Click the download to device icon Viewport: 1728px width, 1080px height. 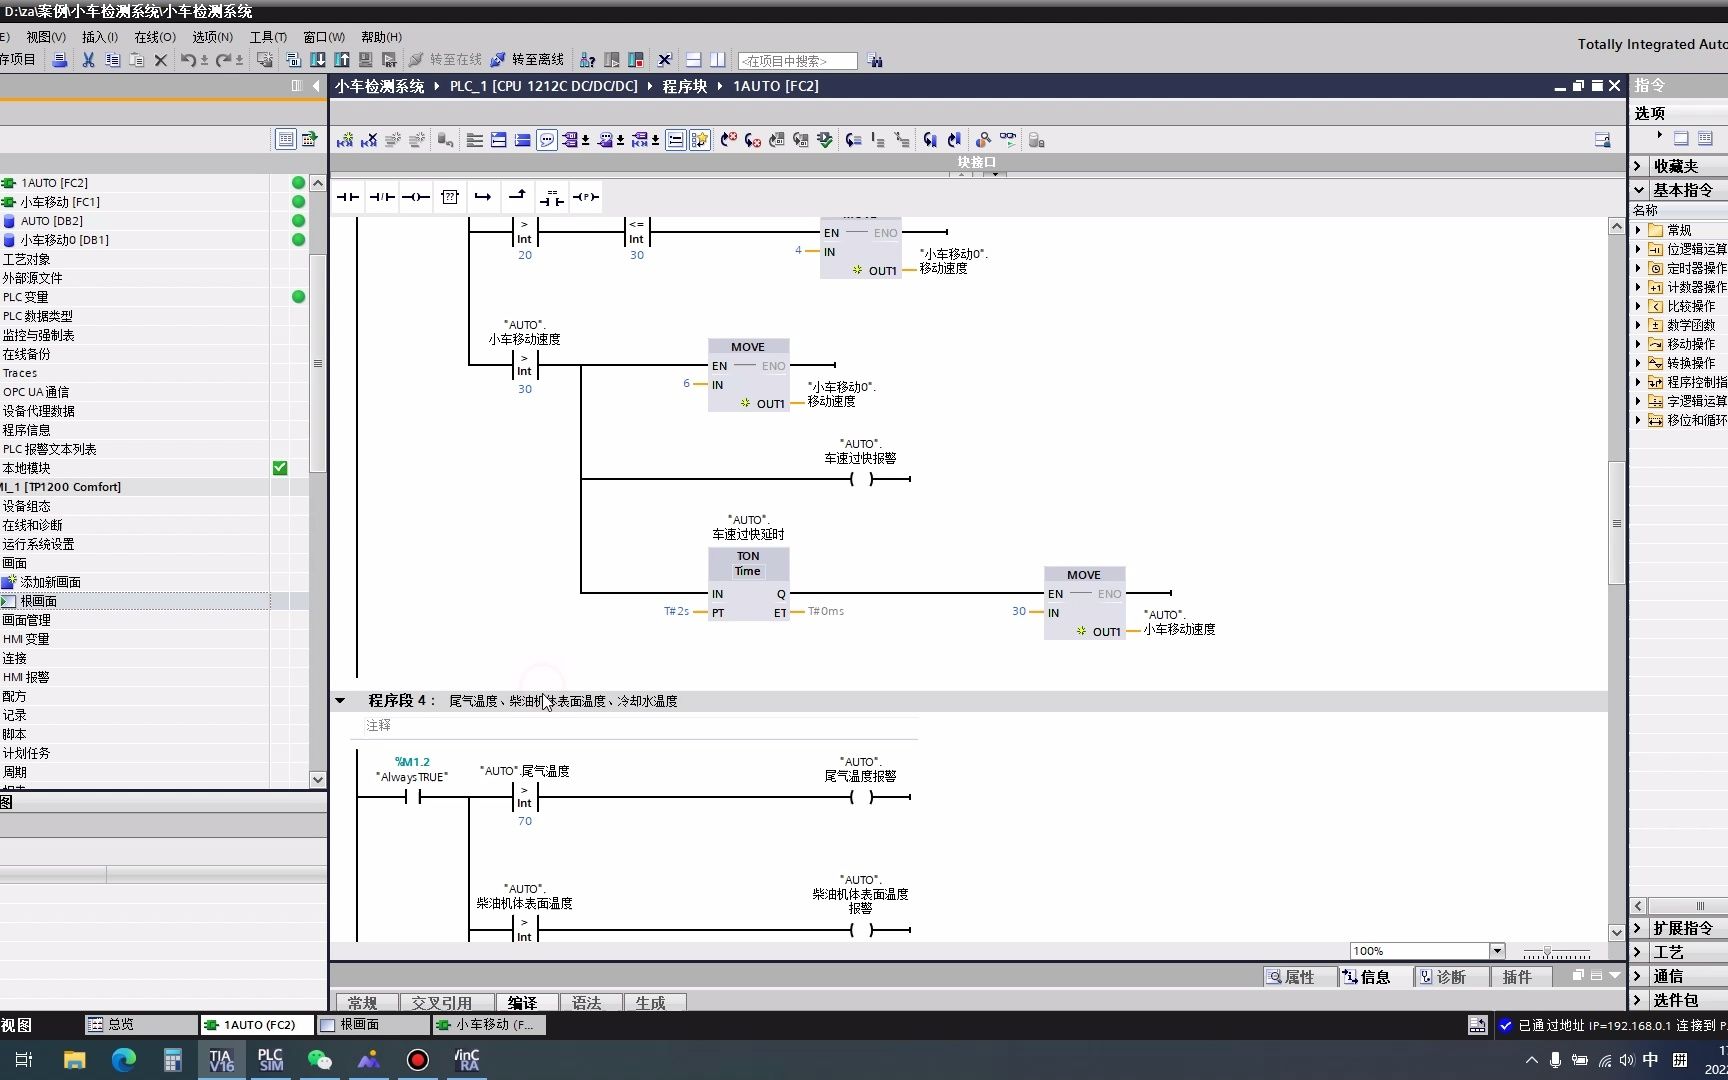tap(318, 60)
